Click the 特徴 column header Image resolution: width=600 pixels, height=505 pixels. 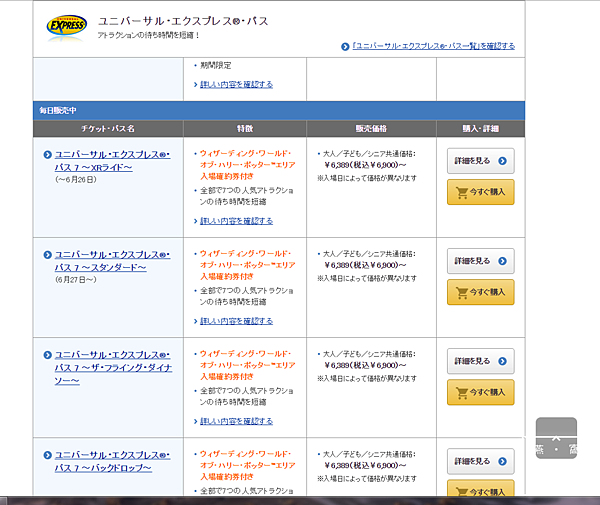[245, 129]
